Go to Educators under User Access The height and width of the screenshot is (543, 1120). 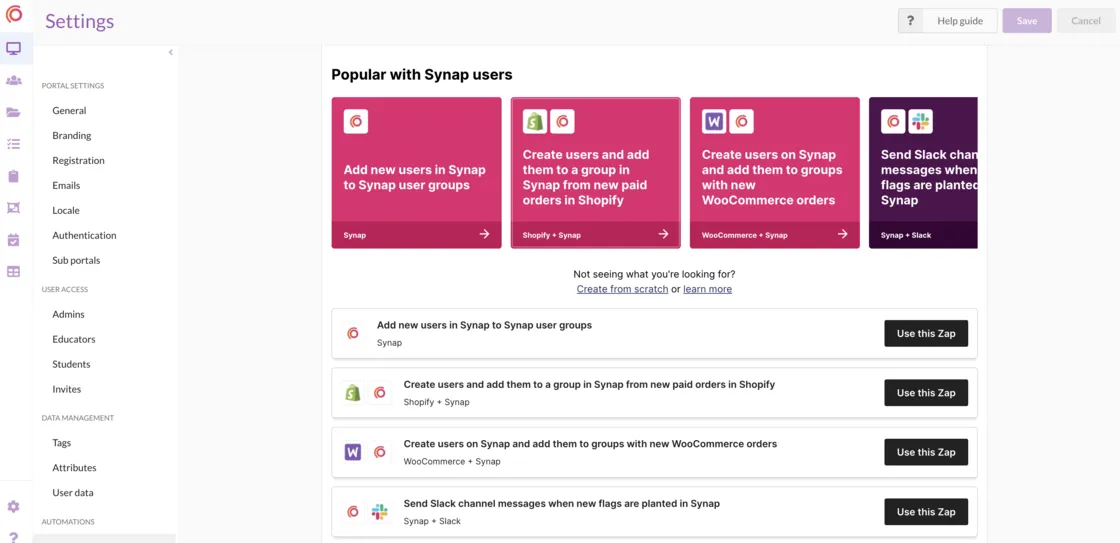point(74,339)
